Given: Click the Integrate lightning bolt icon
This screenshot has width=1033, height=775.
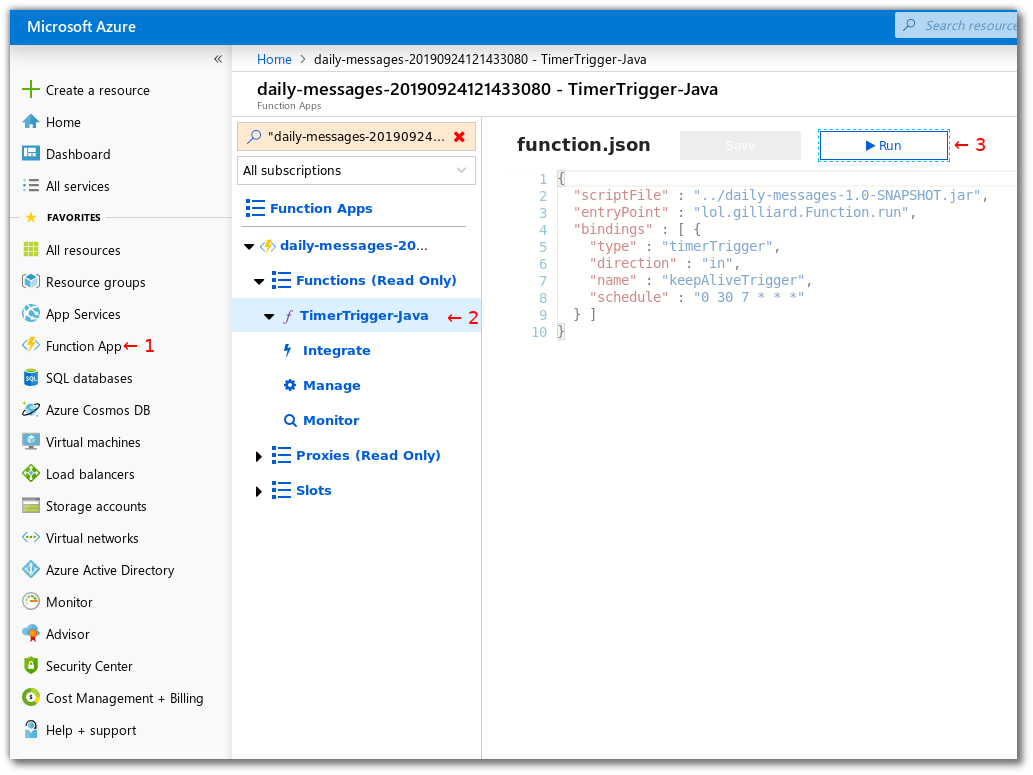Looking at the screenshot, I should [x=287, y=351].
